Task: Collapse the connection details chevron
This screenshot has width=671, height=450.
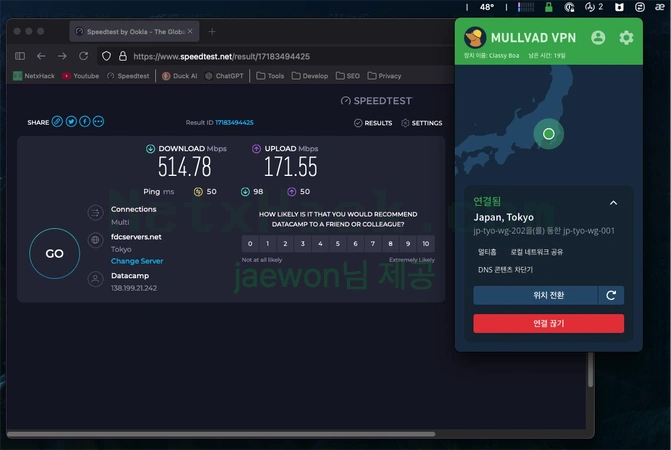Action: [613, 203]
